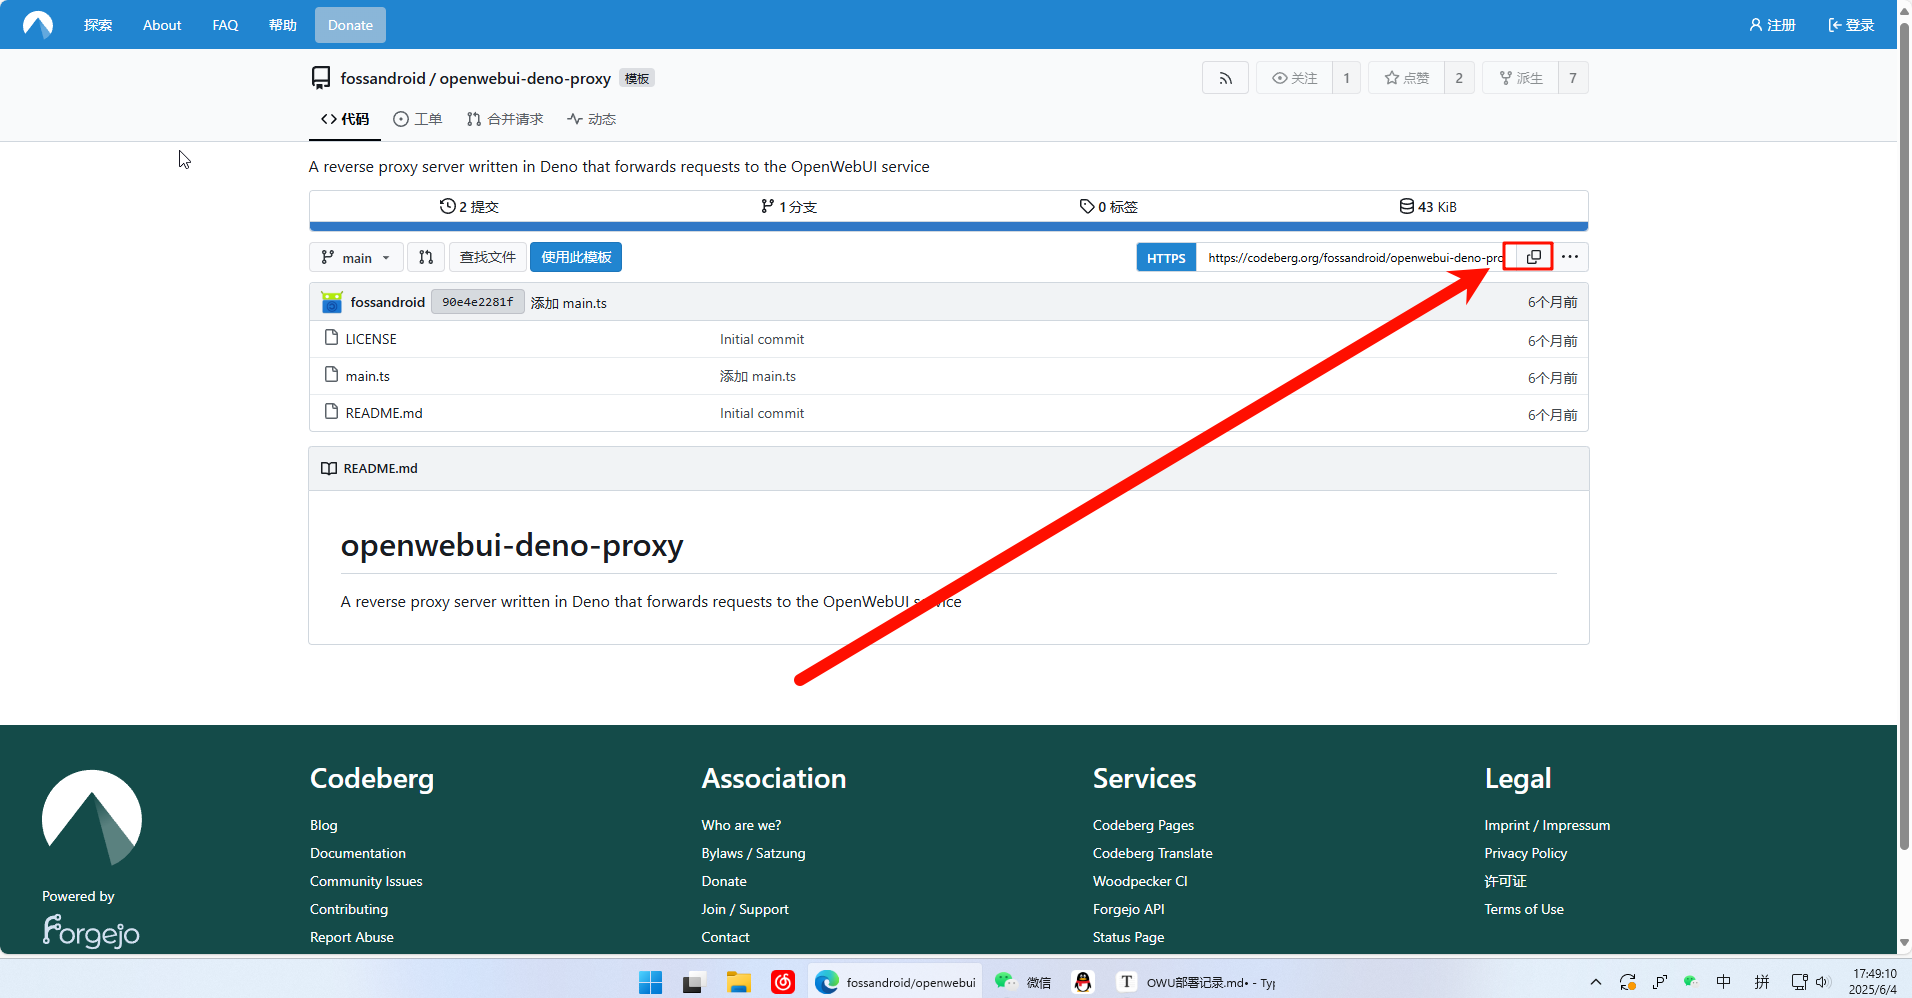Fork the repo with 派生 button
1912x998 pixels.
click(1520, 78)
